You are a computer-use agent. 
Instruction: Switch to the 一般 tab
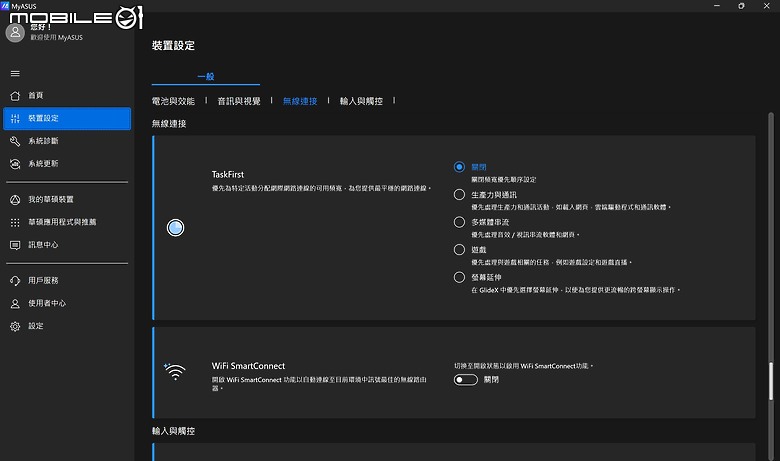click(205, 77)
